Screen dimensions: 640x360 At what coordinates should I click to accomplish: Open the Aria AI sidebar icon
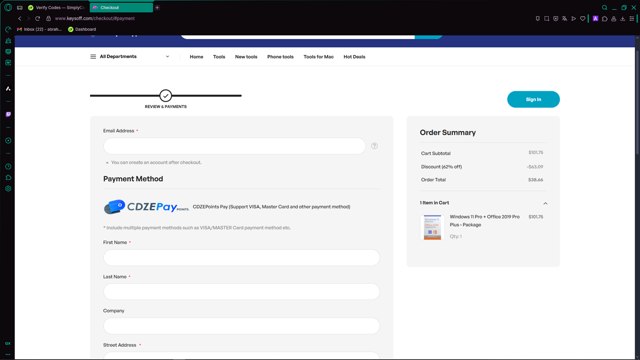point(8,89)
